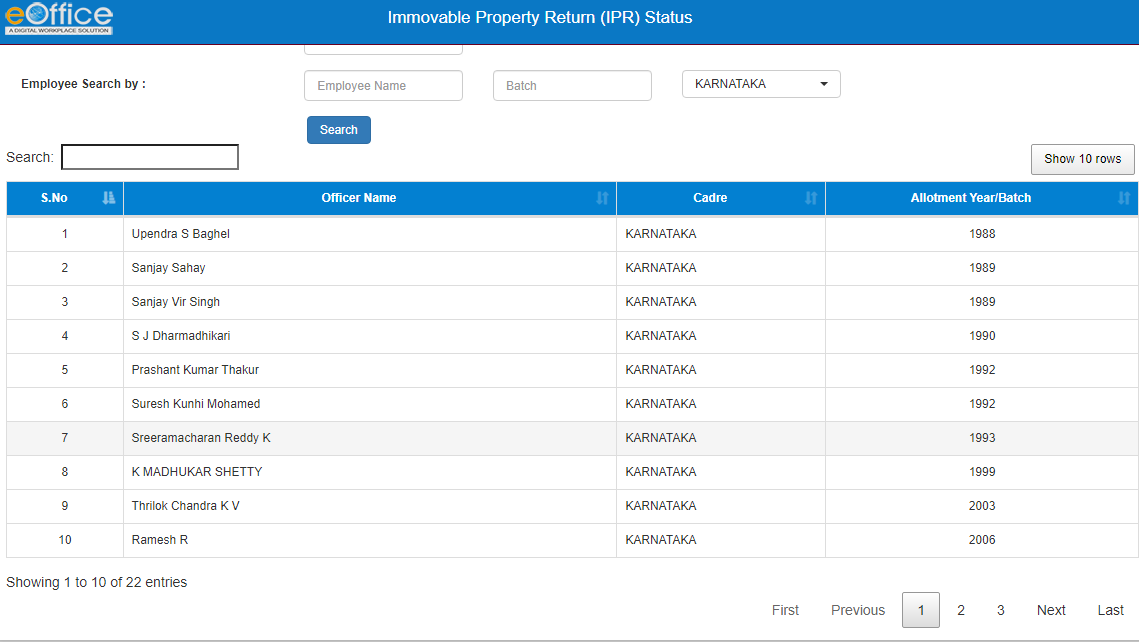Click the Ramesh R officer row

pos(160,540)
